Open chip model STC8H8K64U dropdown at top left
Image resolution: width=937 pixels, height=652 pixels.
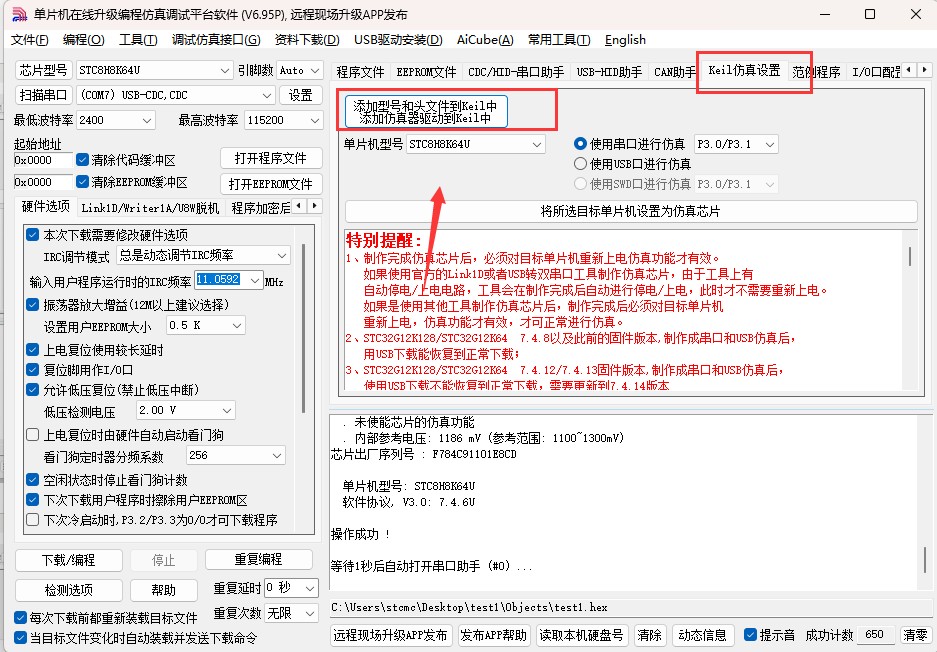(x=154, y=71)
